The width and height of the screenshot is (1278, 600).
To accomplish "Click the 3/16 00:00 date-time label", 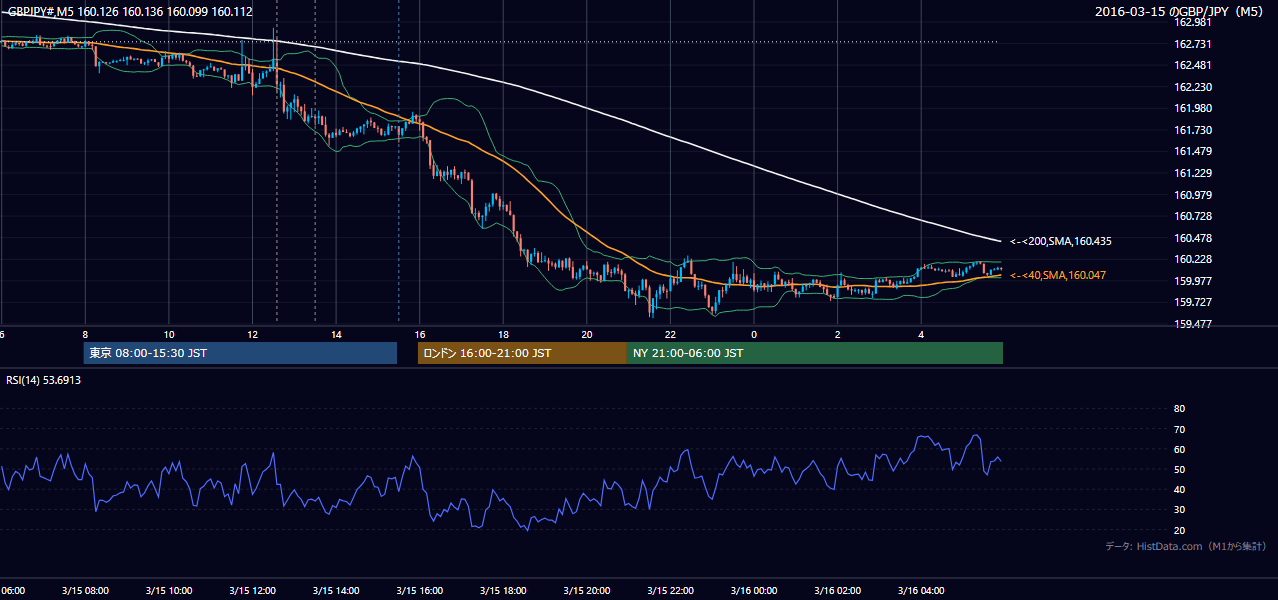I will [x=753, y=590].
